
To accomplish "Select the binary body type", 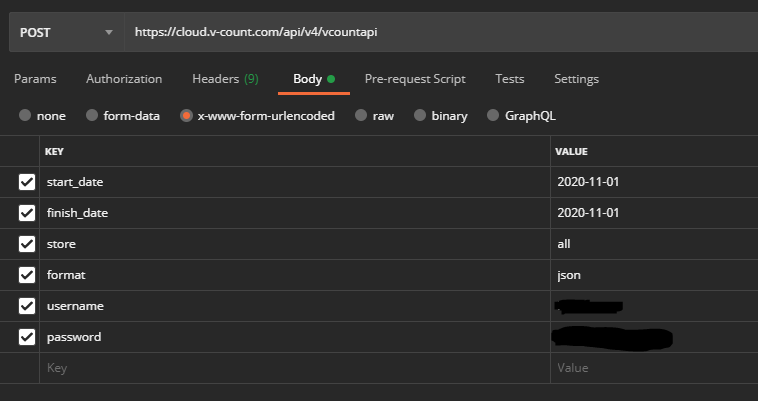I will (420, 115).
